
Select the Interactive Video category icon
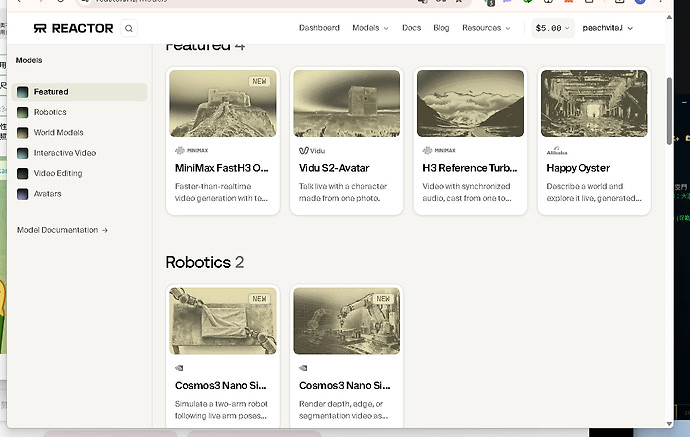pos(22,153)
